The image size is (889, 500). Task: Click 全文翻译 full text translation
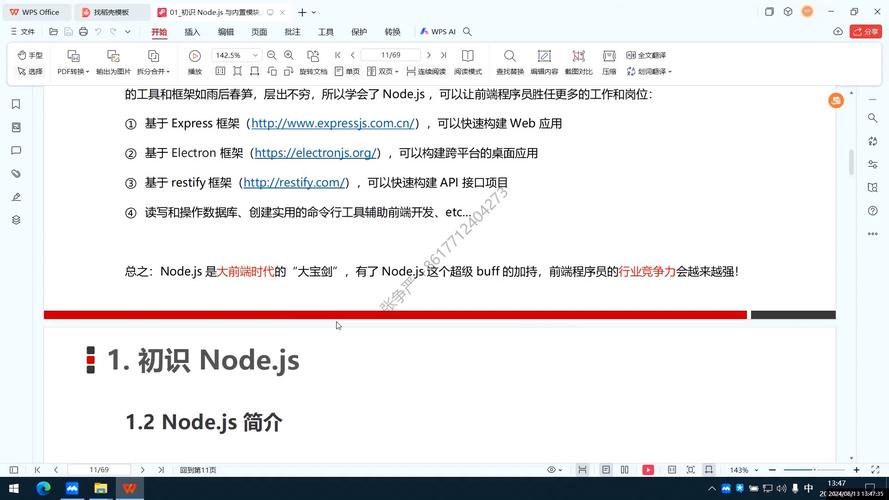646,55
